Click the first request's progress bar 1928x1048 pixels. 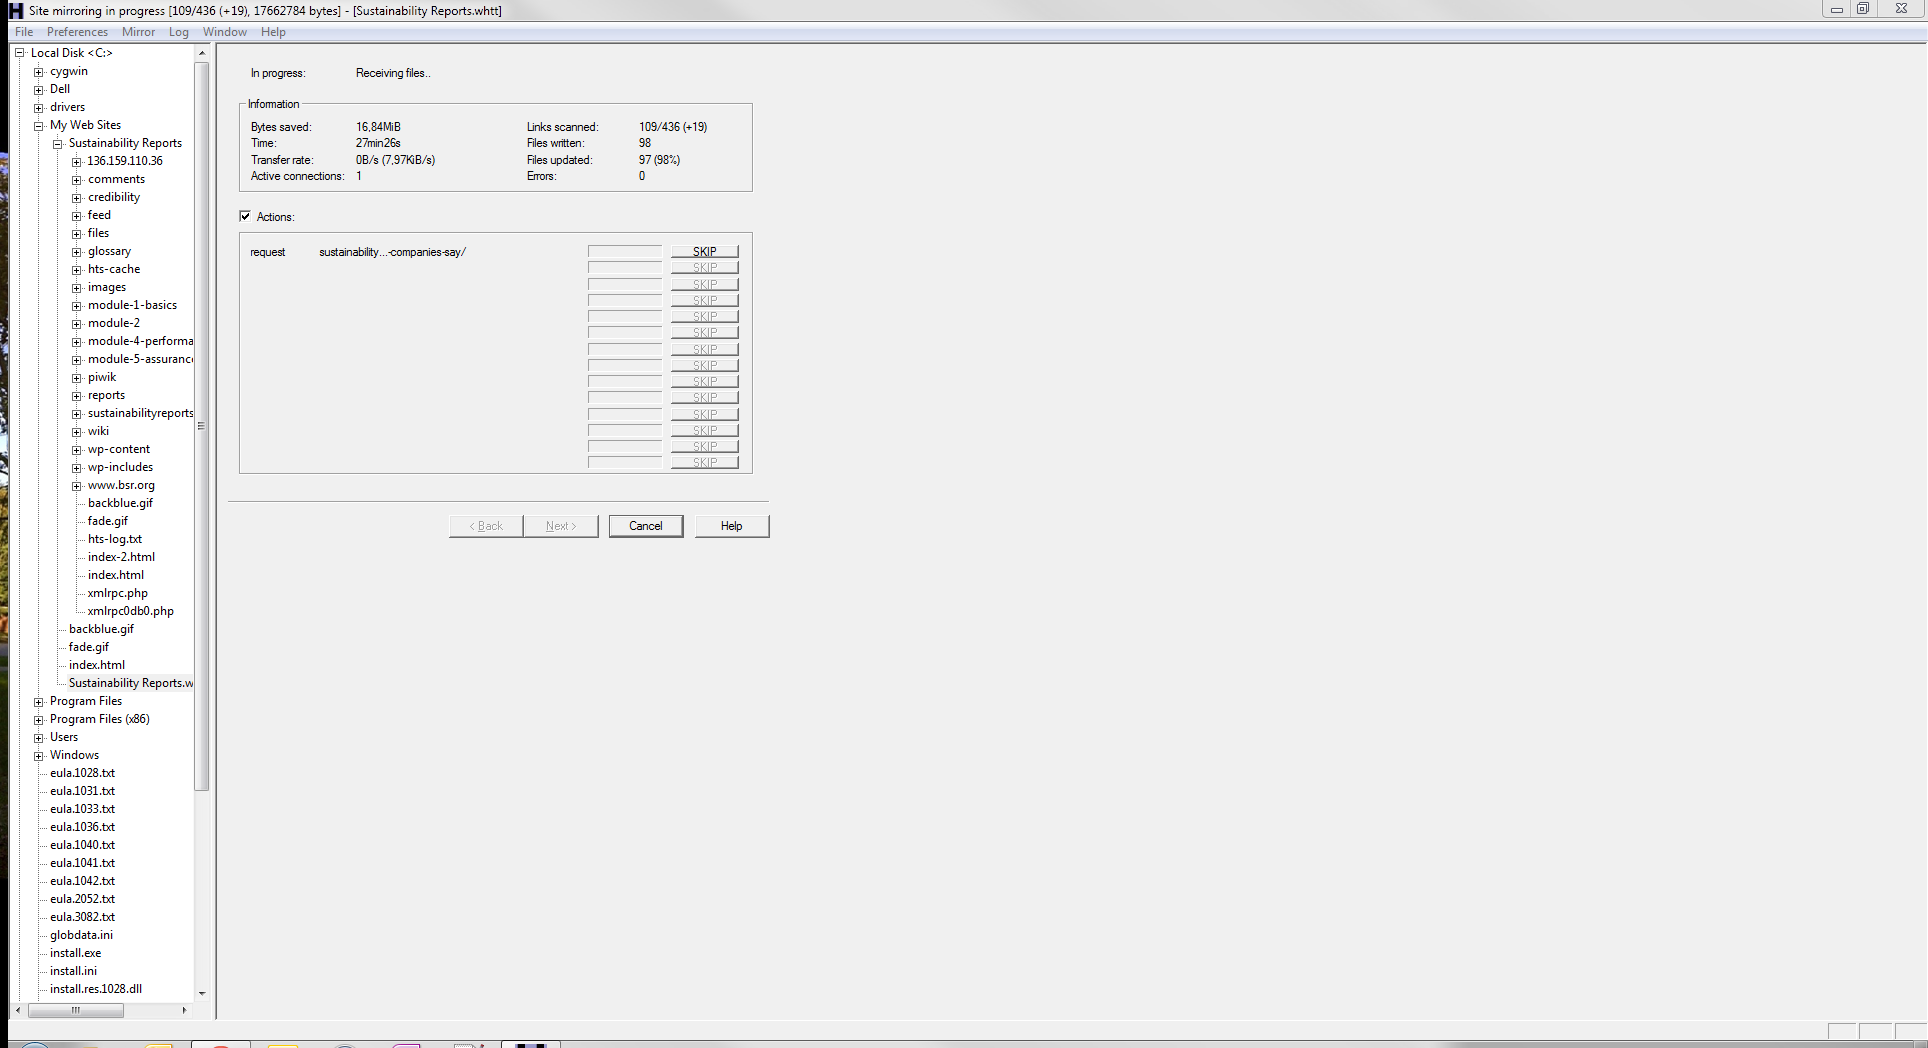(x=625, y=251)
